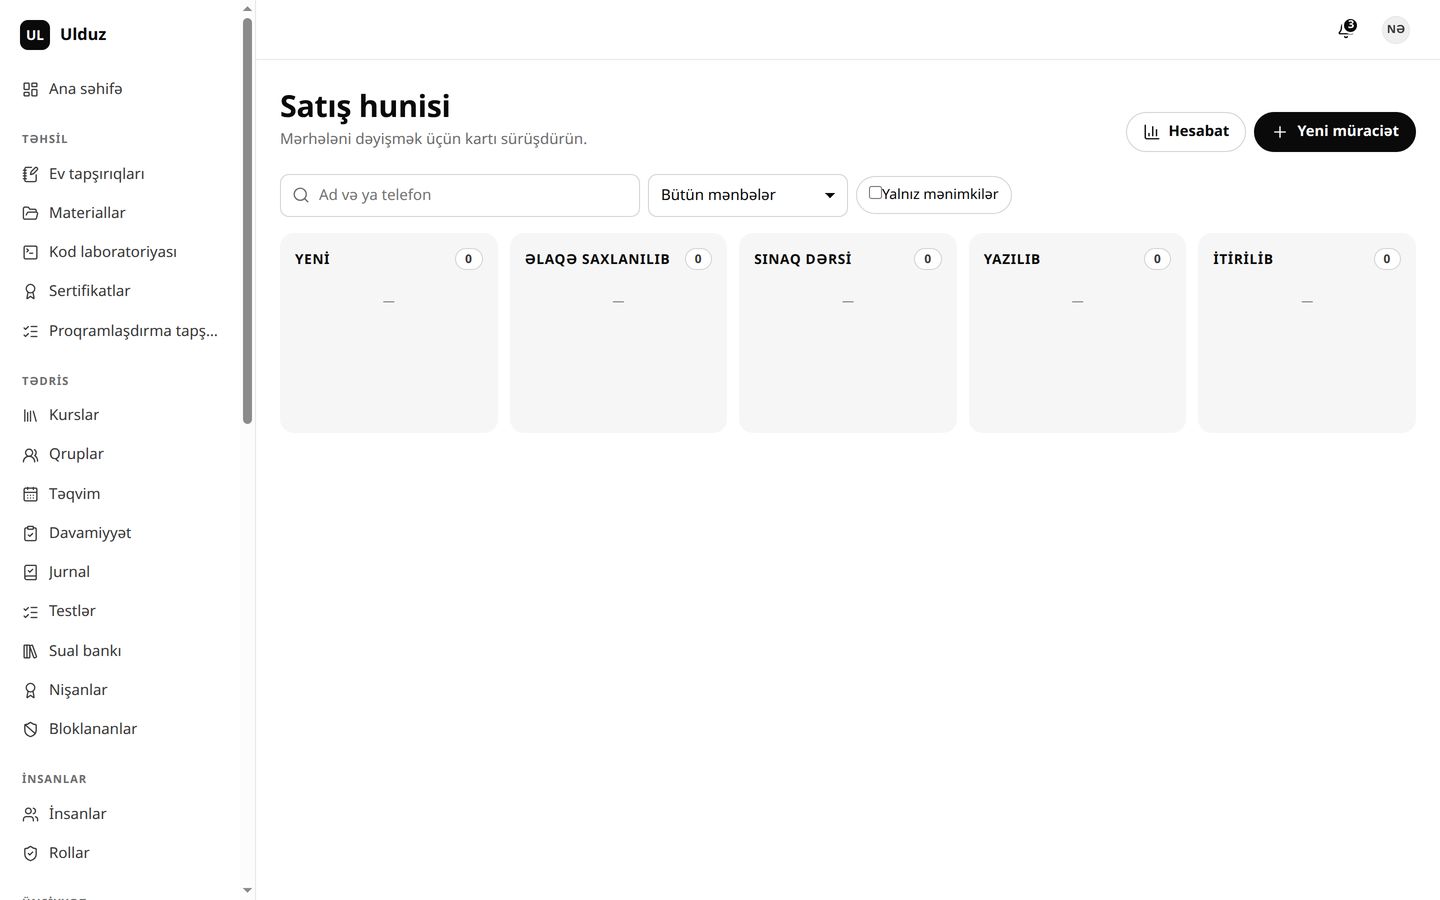Click the Davamiyyət clipboard icon
The width and height of the screenshot is (1440, 900).
pyautogui.click(x=30, y=533)
